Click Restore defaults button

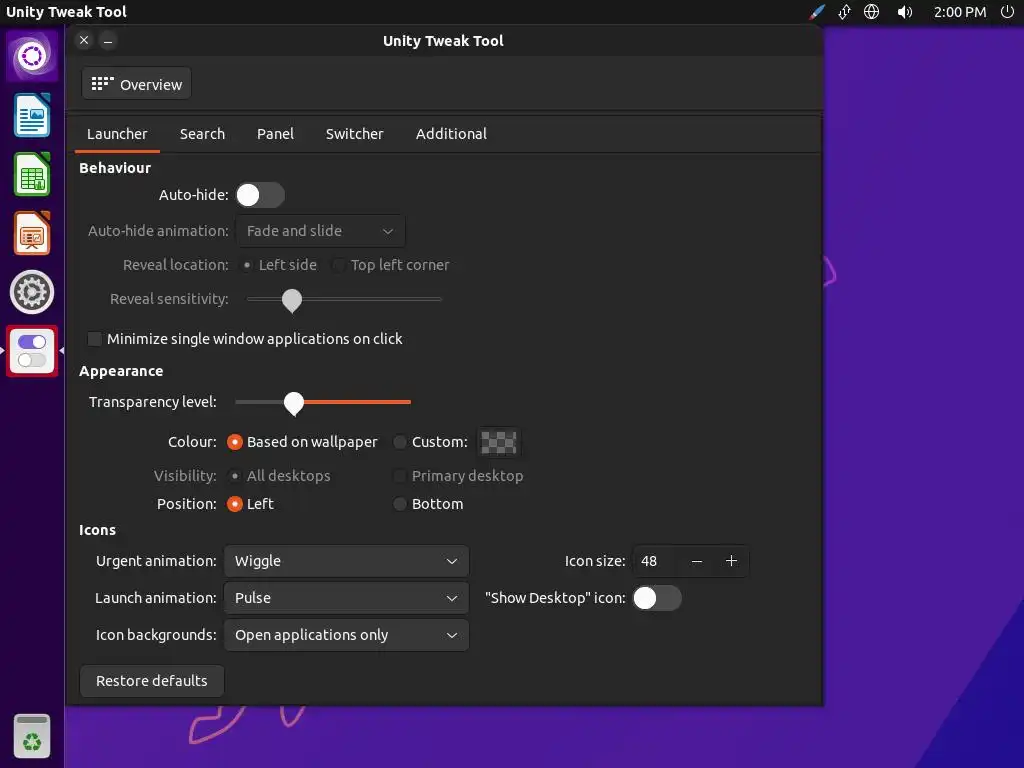click(x=152, y=680)
